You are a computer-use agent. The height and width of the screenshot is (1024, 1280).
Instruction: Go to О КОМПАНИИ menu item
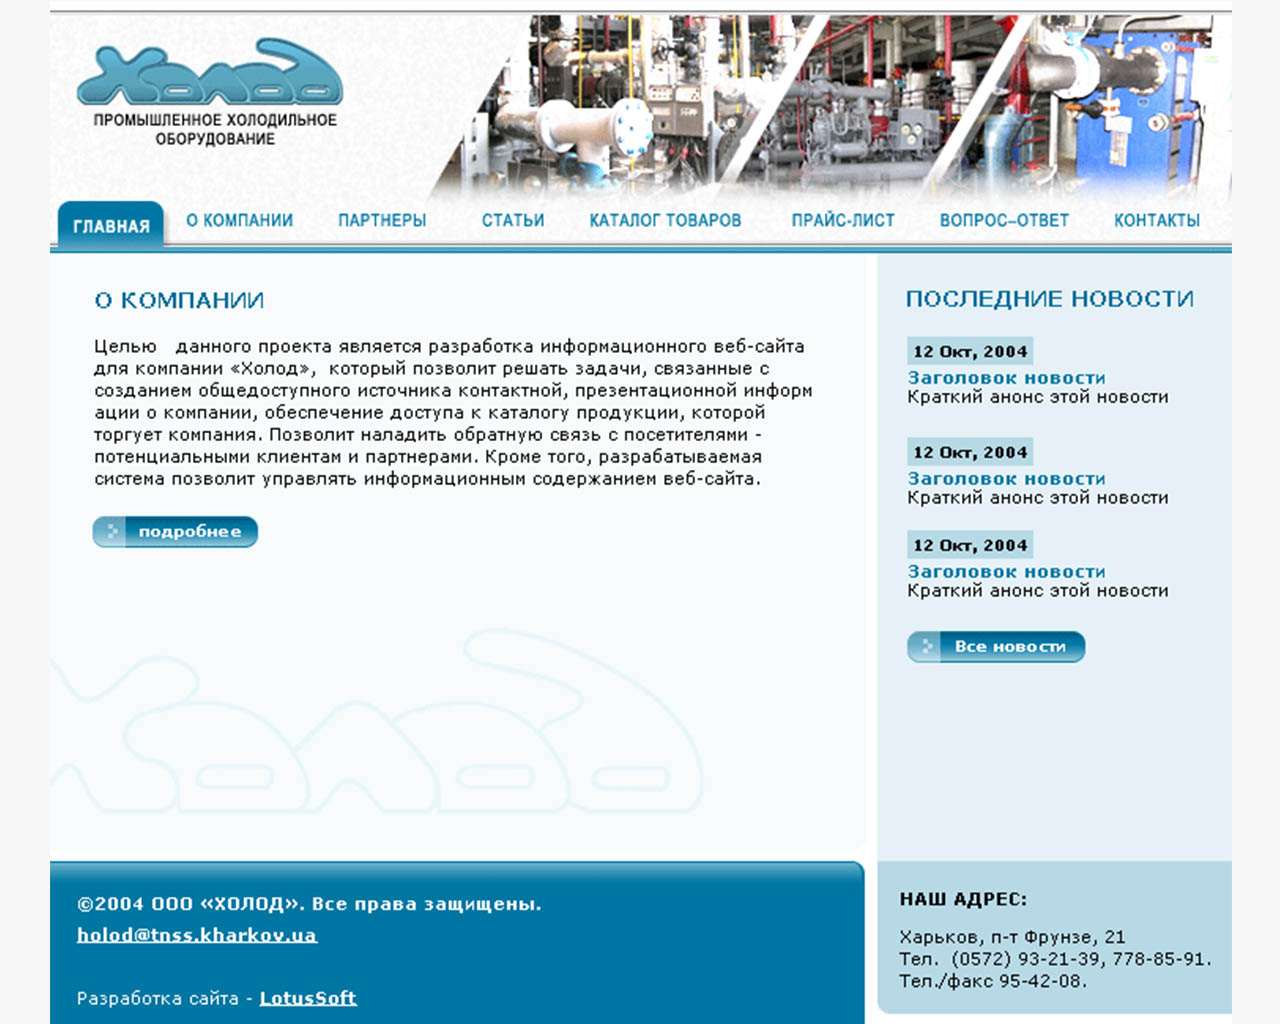[x=239, y=220]
